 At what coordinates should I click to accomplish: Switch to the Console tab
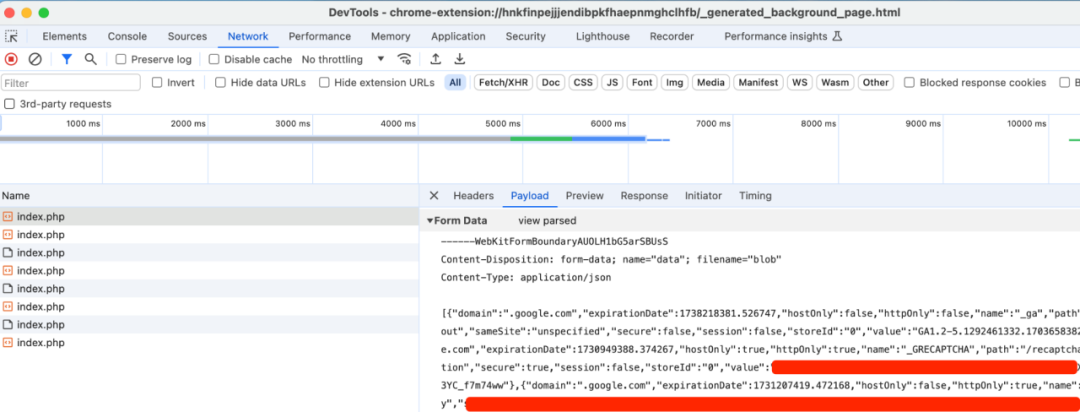(127, 37)
